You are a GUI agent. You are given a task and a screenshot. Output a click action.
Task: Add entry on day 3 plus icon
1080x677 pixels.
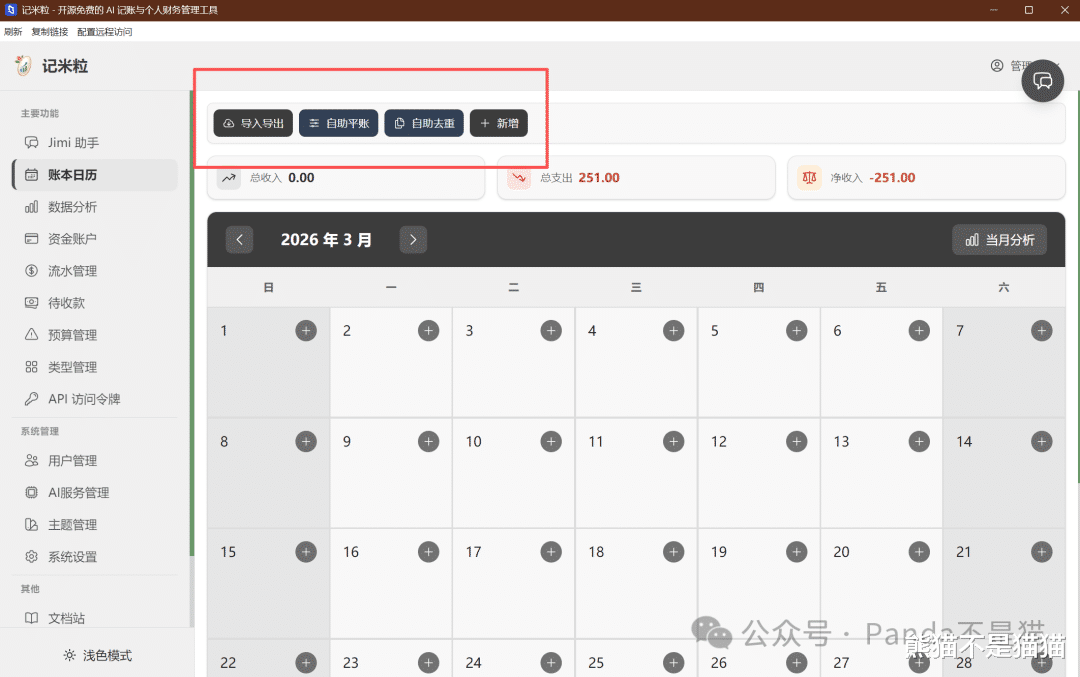click(551, 331)
